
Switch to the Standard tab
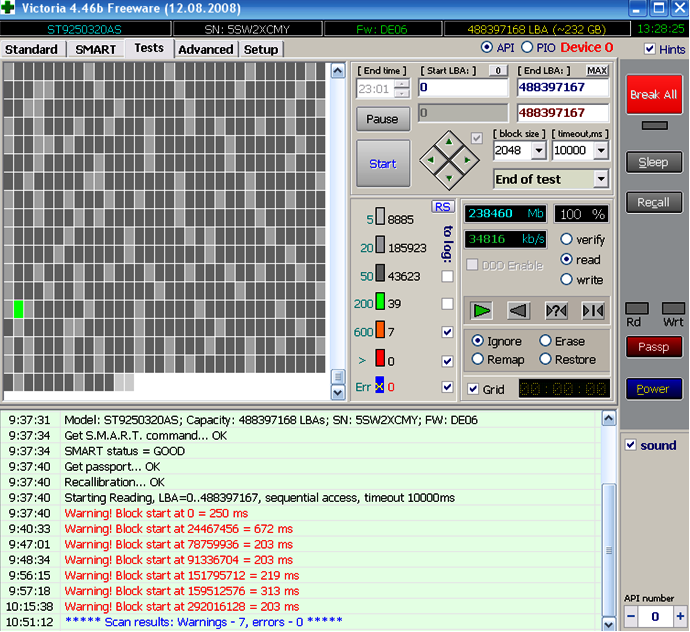point(32,49)
